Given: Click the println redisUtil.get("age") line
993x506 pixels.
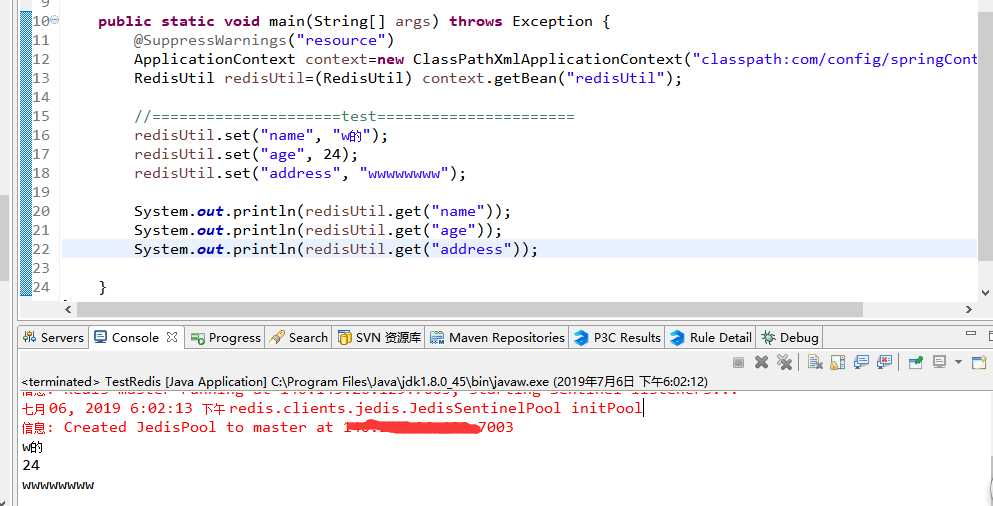Looking at the screenshot, I should (x=318, y=231).
